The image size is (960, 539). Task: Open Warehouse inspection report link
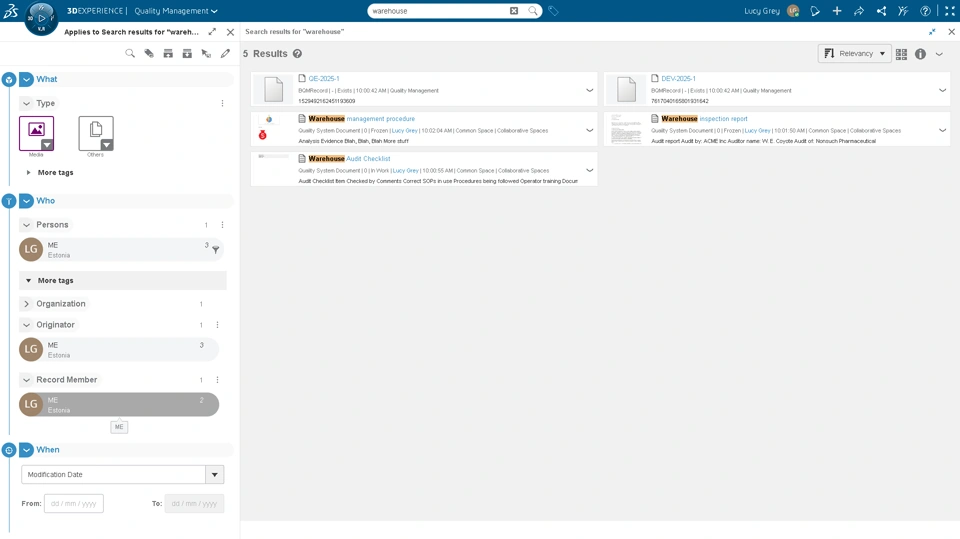[704, 119]
